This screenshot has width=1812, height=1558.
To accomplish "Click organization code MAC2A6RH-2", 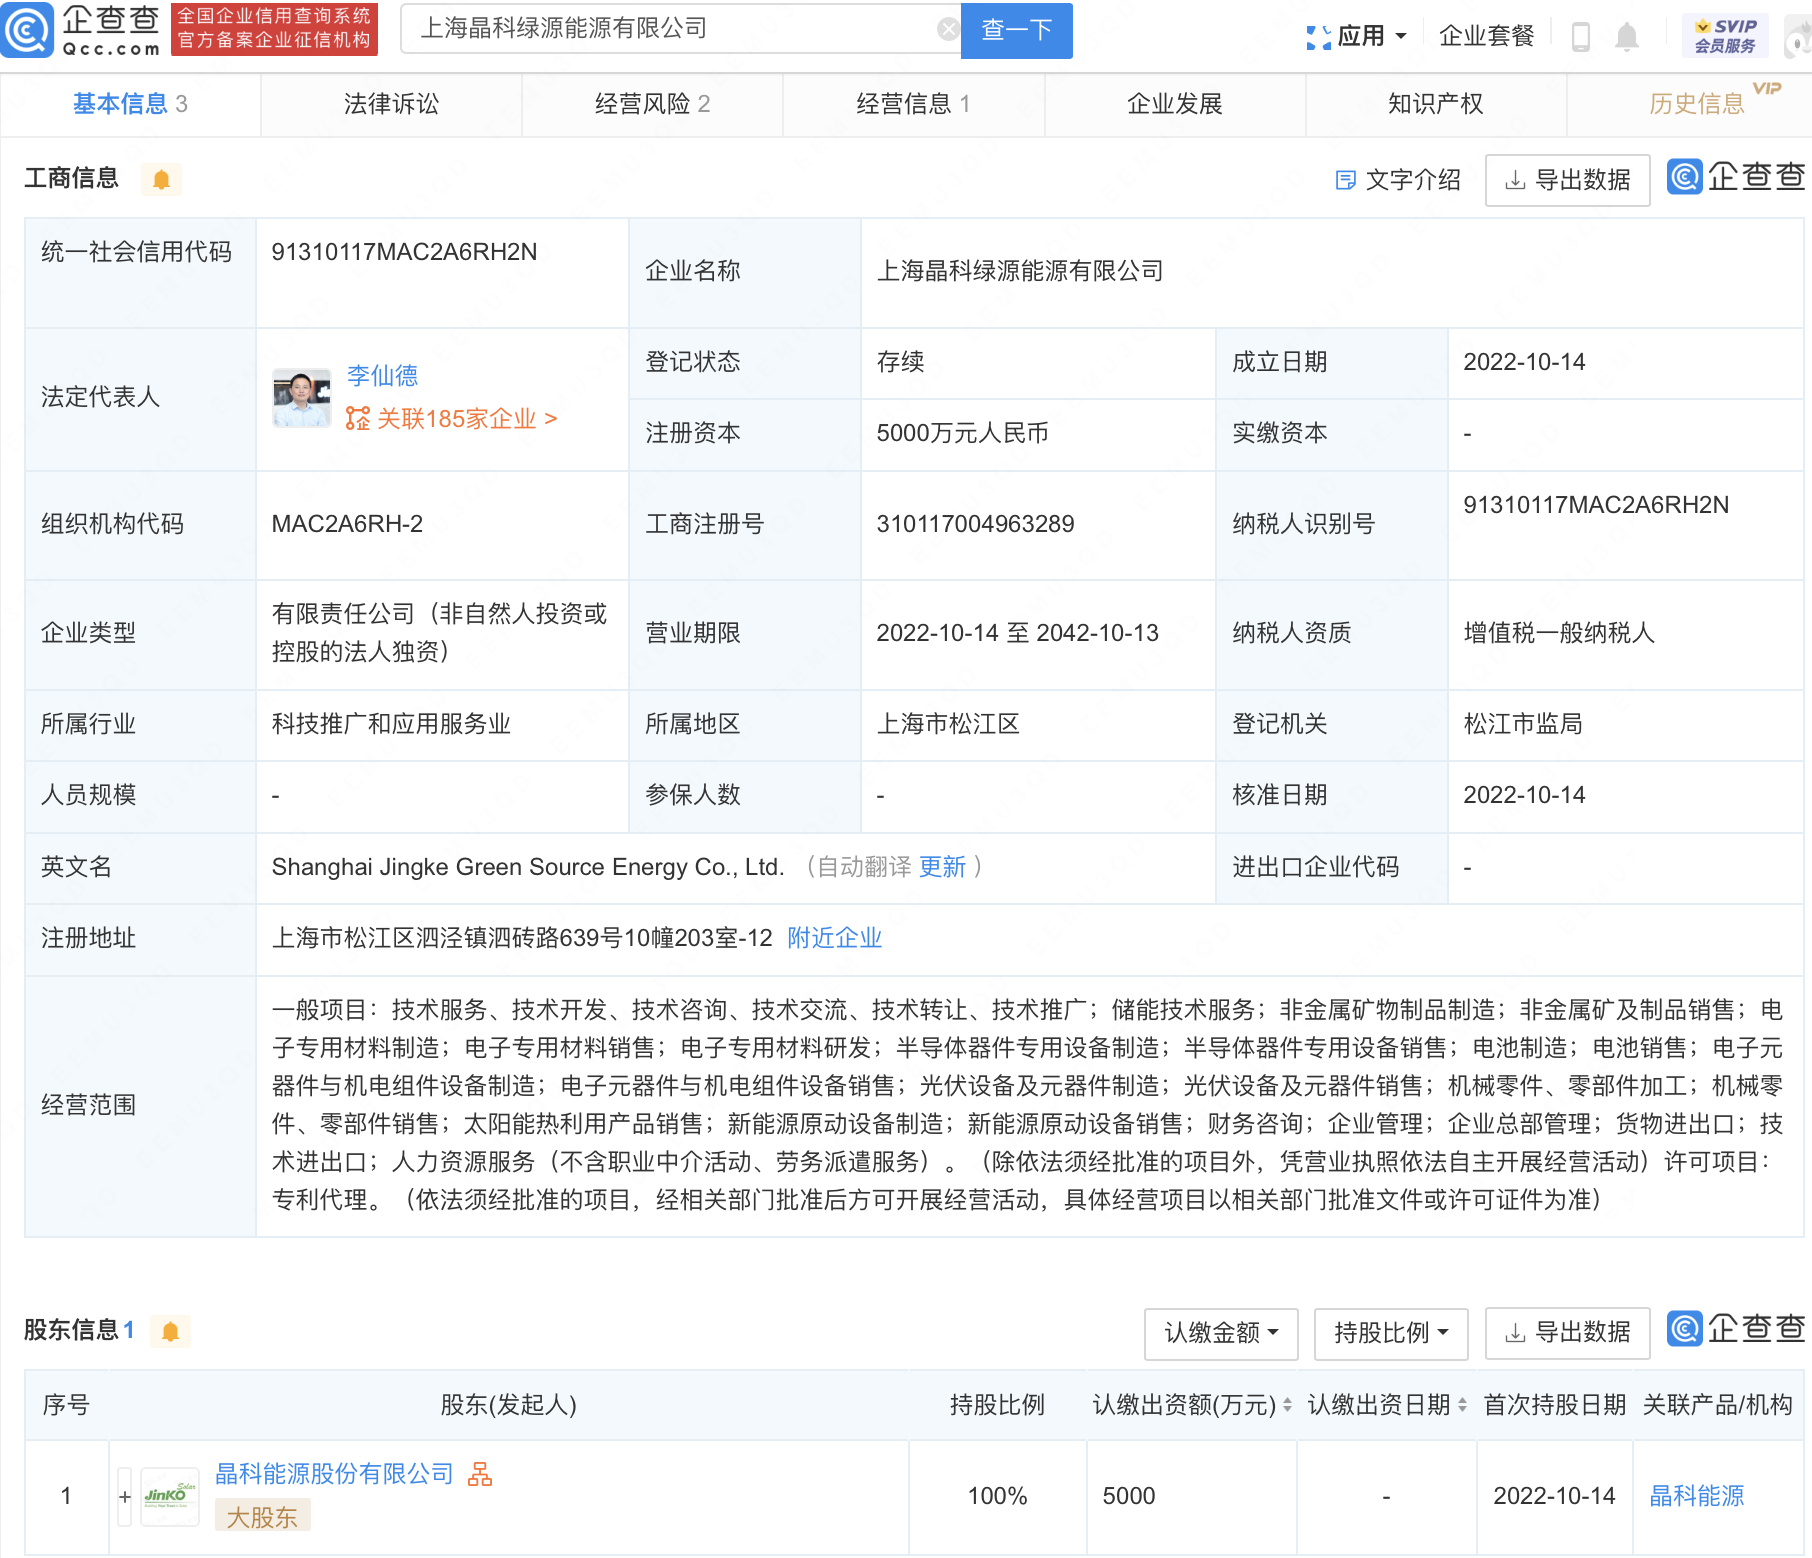I will 347,524.
